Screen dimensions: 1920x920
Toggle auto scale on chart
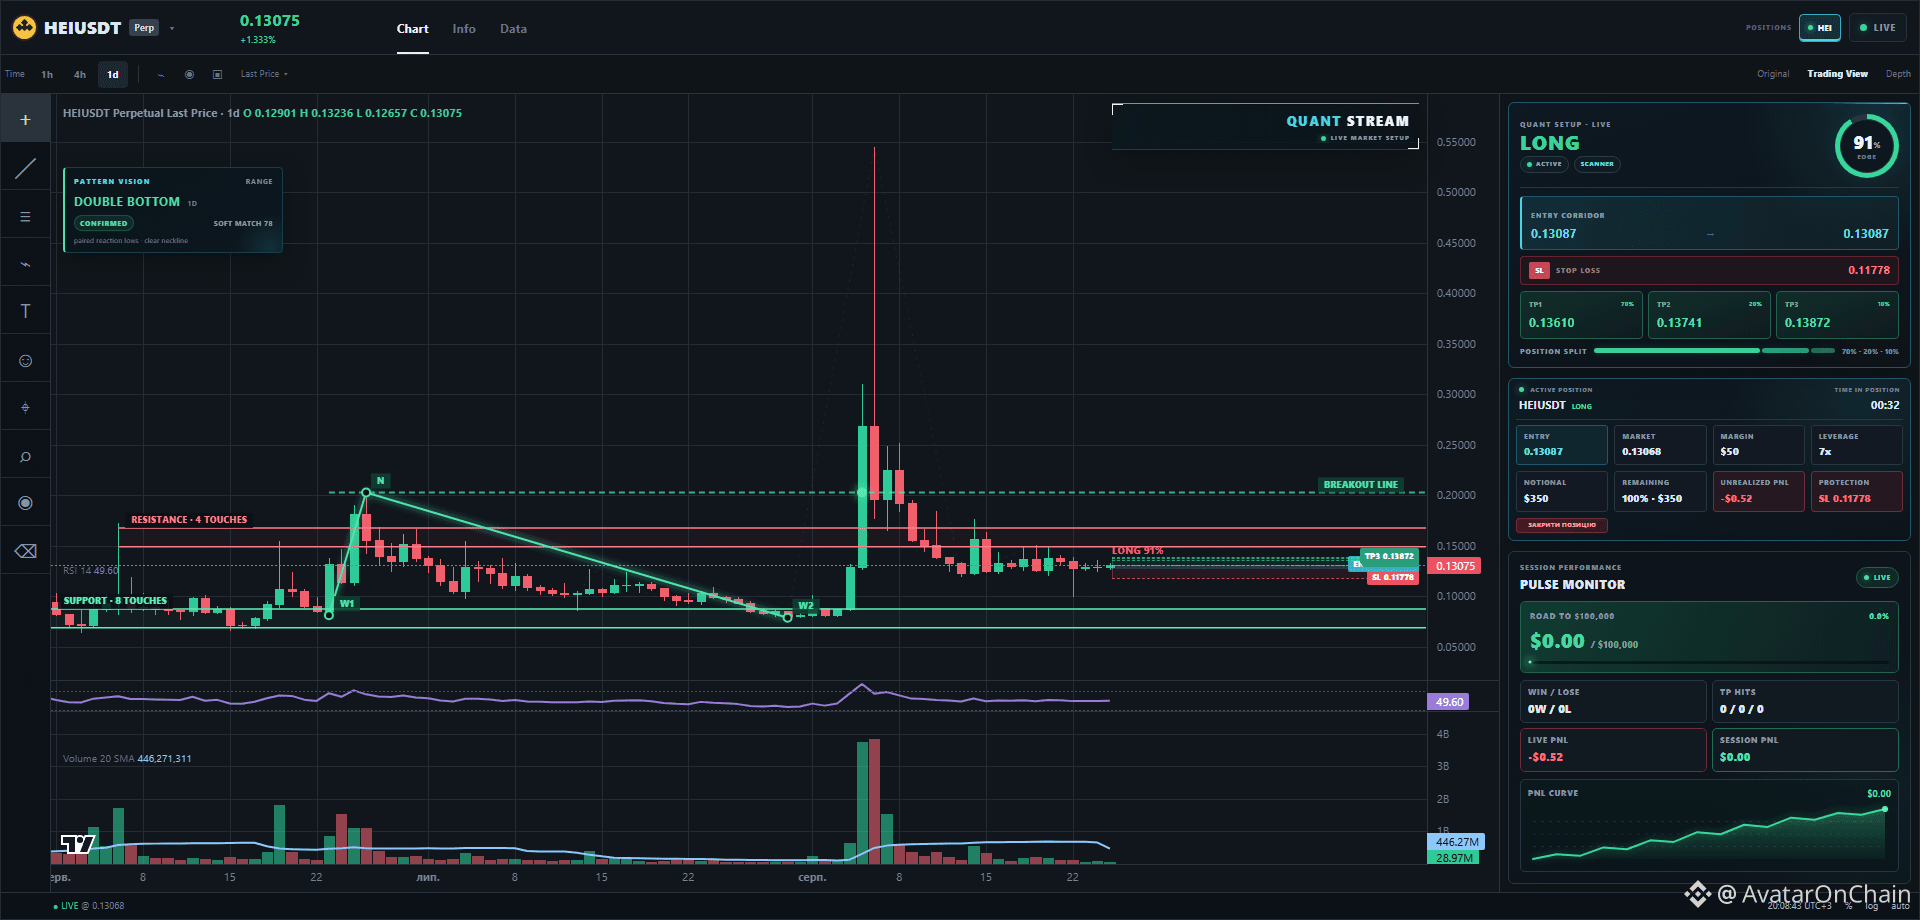tap(1900, 906)
